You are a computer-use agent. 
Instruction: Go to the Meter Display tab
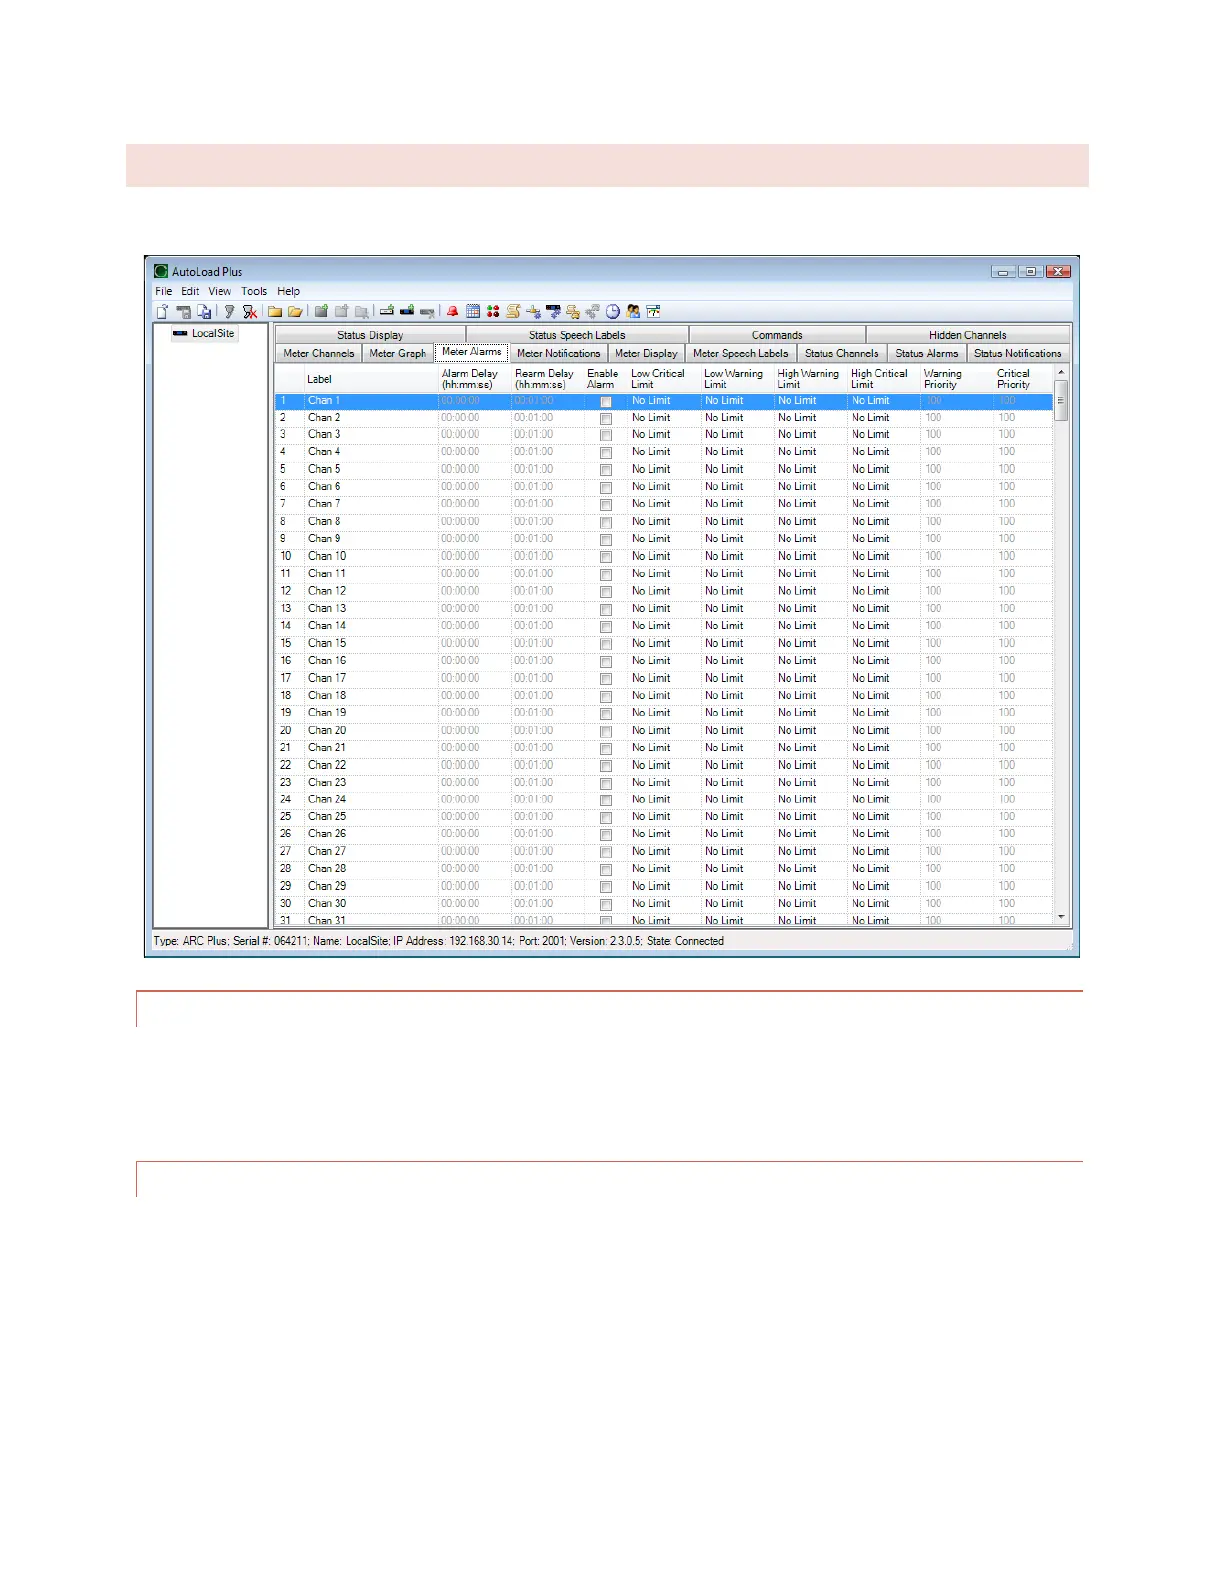[646, 353]
